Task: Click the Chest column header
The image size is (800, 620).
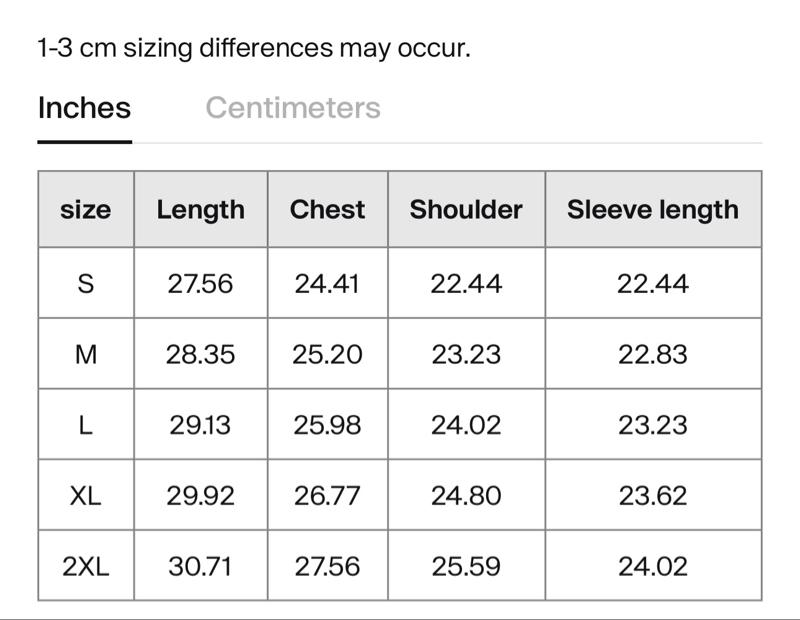Action: [x=327, y=209]
